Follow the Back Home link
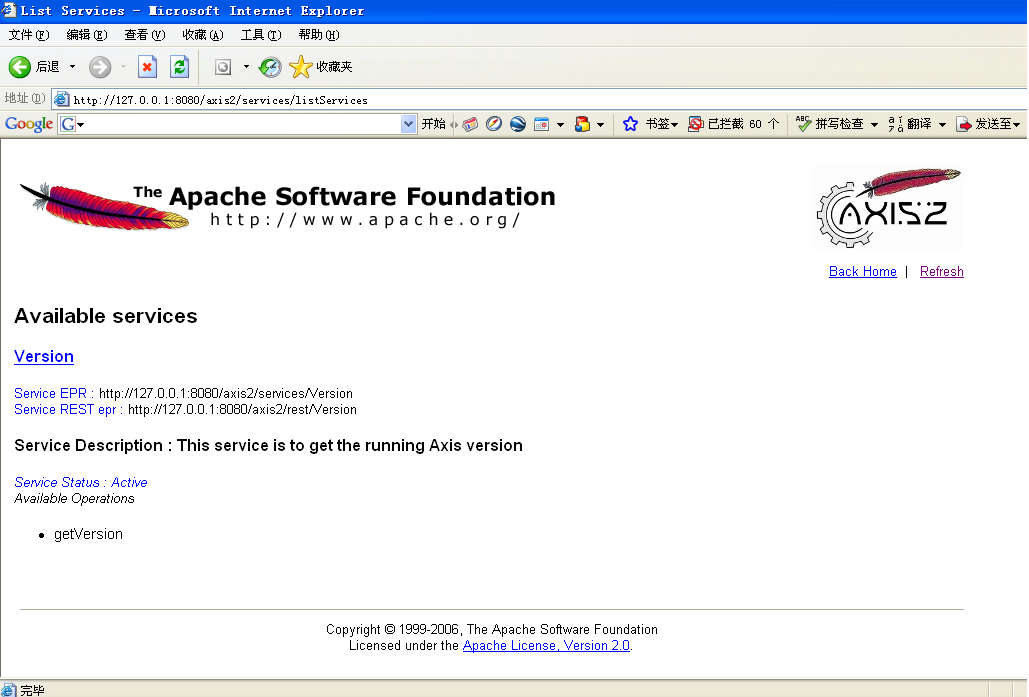Viewport: 1029px width, 697px height. click(x=862, y=272)
